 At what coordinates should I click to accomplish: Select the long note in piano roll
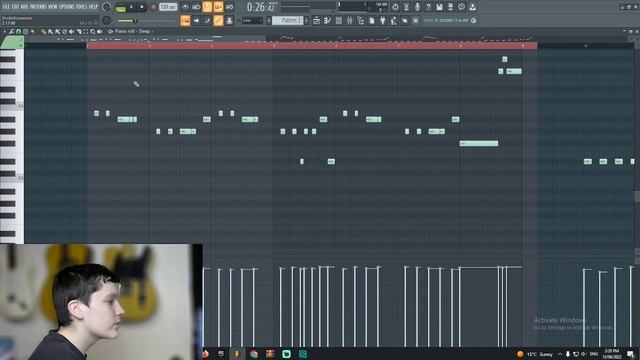pos(479,143)
